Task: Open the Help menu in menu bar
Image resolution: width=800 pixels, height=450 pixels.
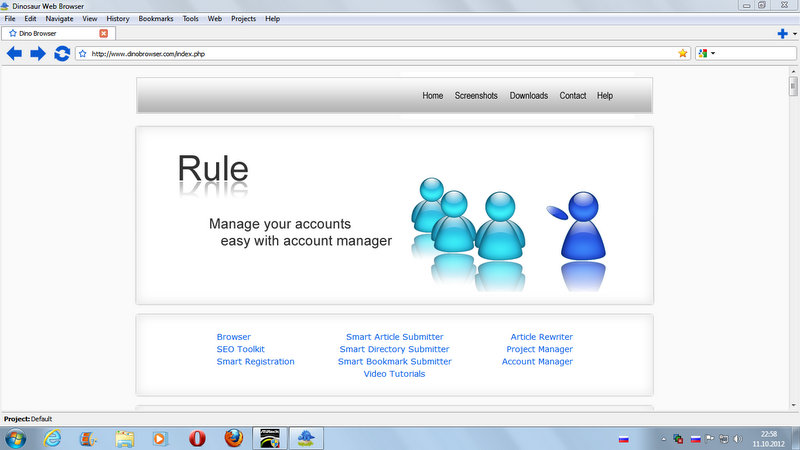Action: click(x=272, y=18)
